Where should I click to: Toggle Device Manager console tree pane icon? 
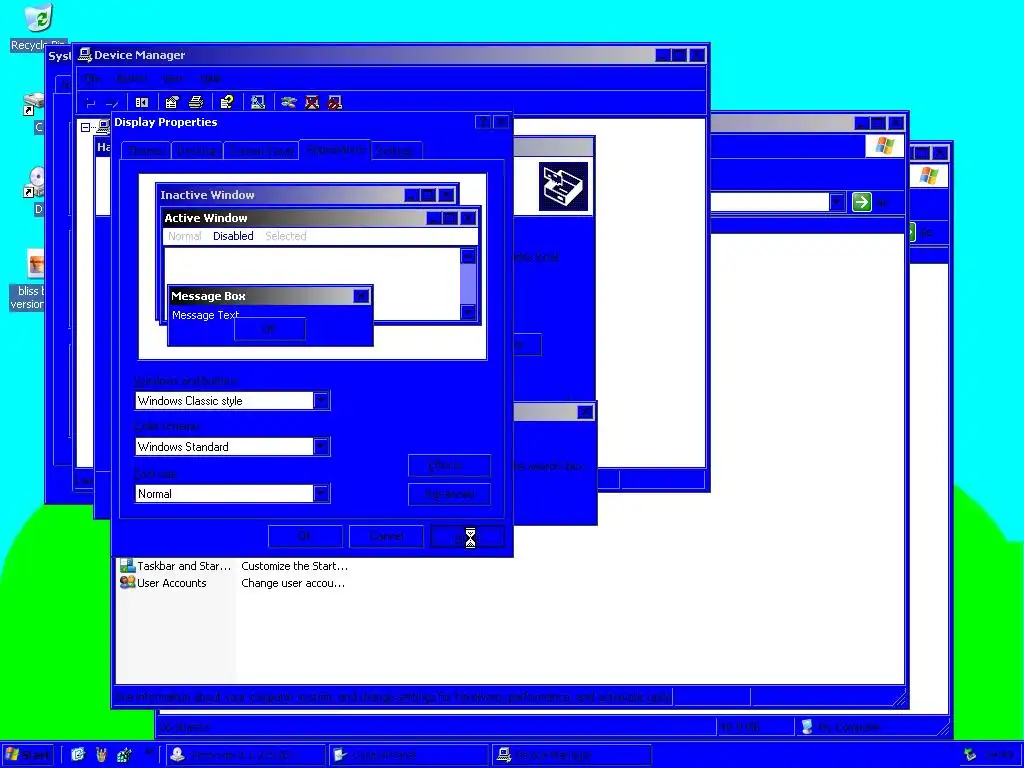142,103
